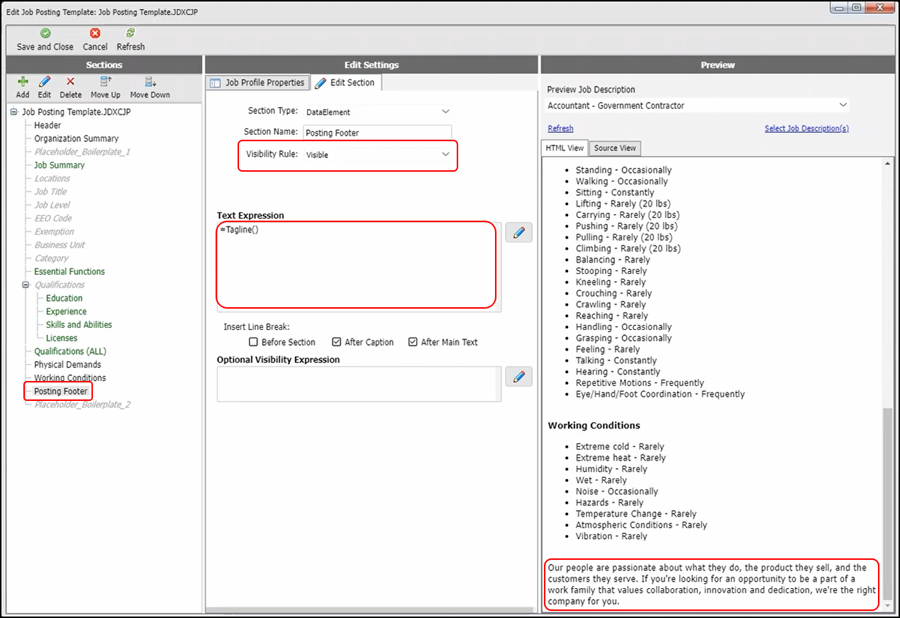Screen dimensions: 900x618
Task: Delete the selected section using the red X
Action: point(70,82)
